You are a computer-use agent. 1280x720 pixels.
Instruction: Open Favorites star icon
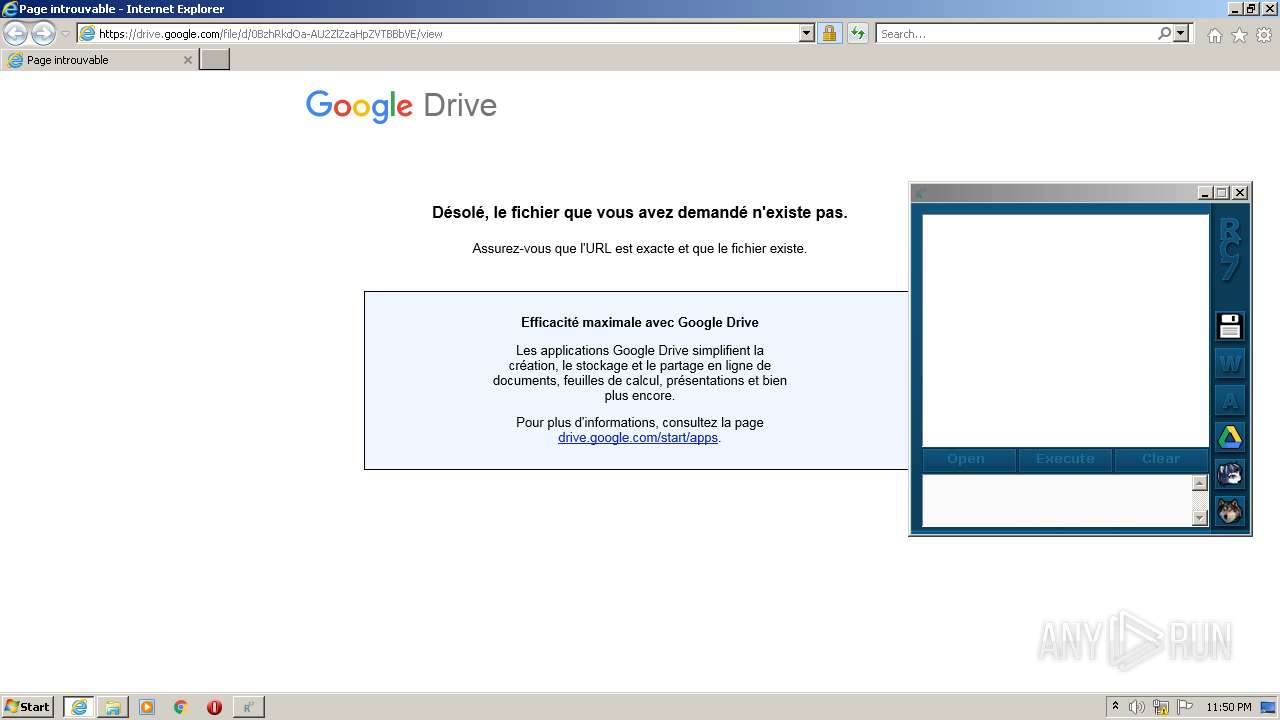click(x=1239, y=35)
